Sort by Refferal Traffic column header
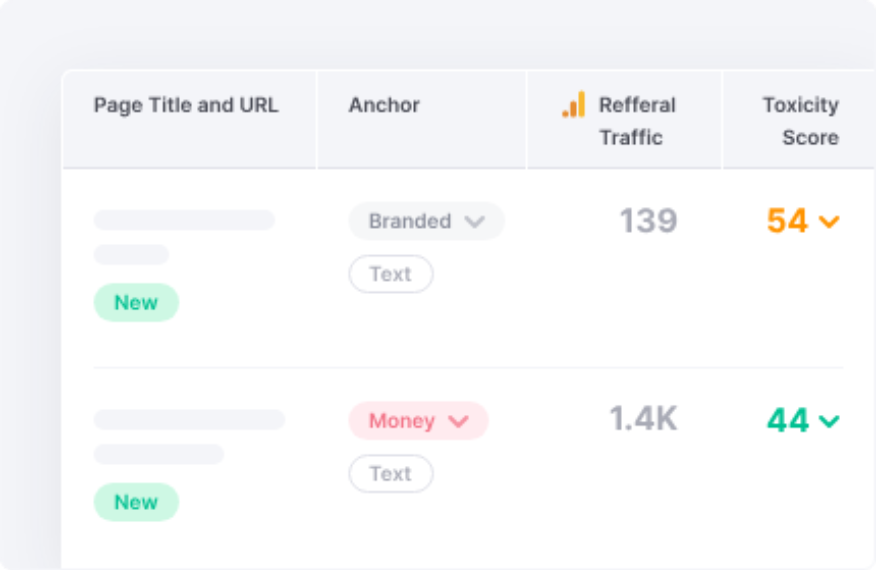 click(x=637, y=121)
